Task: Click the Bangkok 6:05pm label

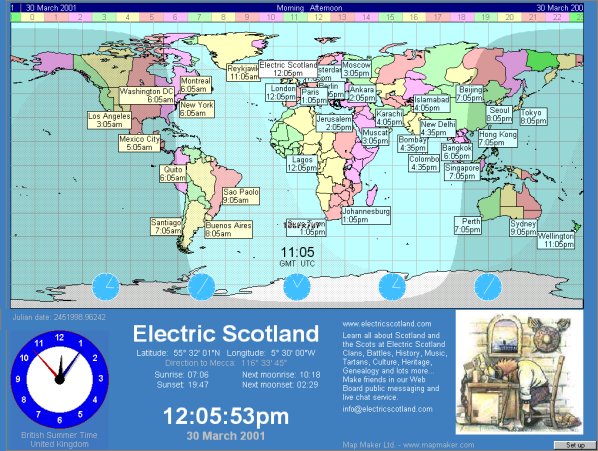Action: tap(457, 152)
